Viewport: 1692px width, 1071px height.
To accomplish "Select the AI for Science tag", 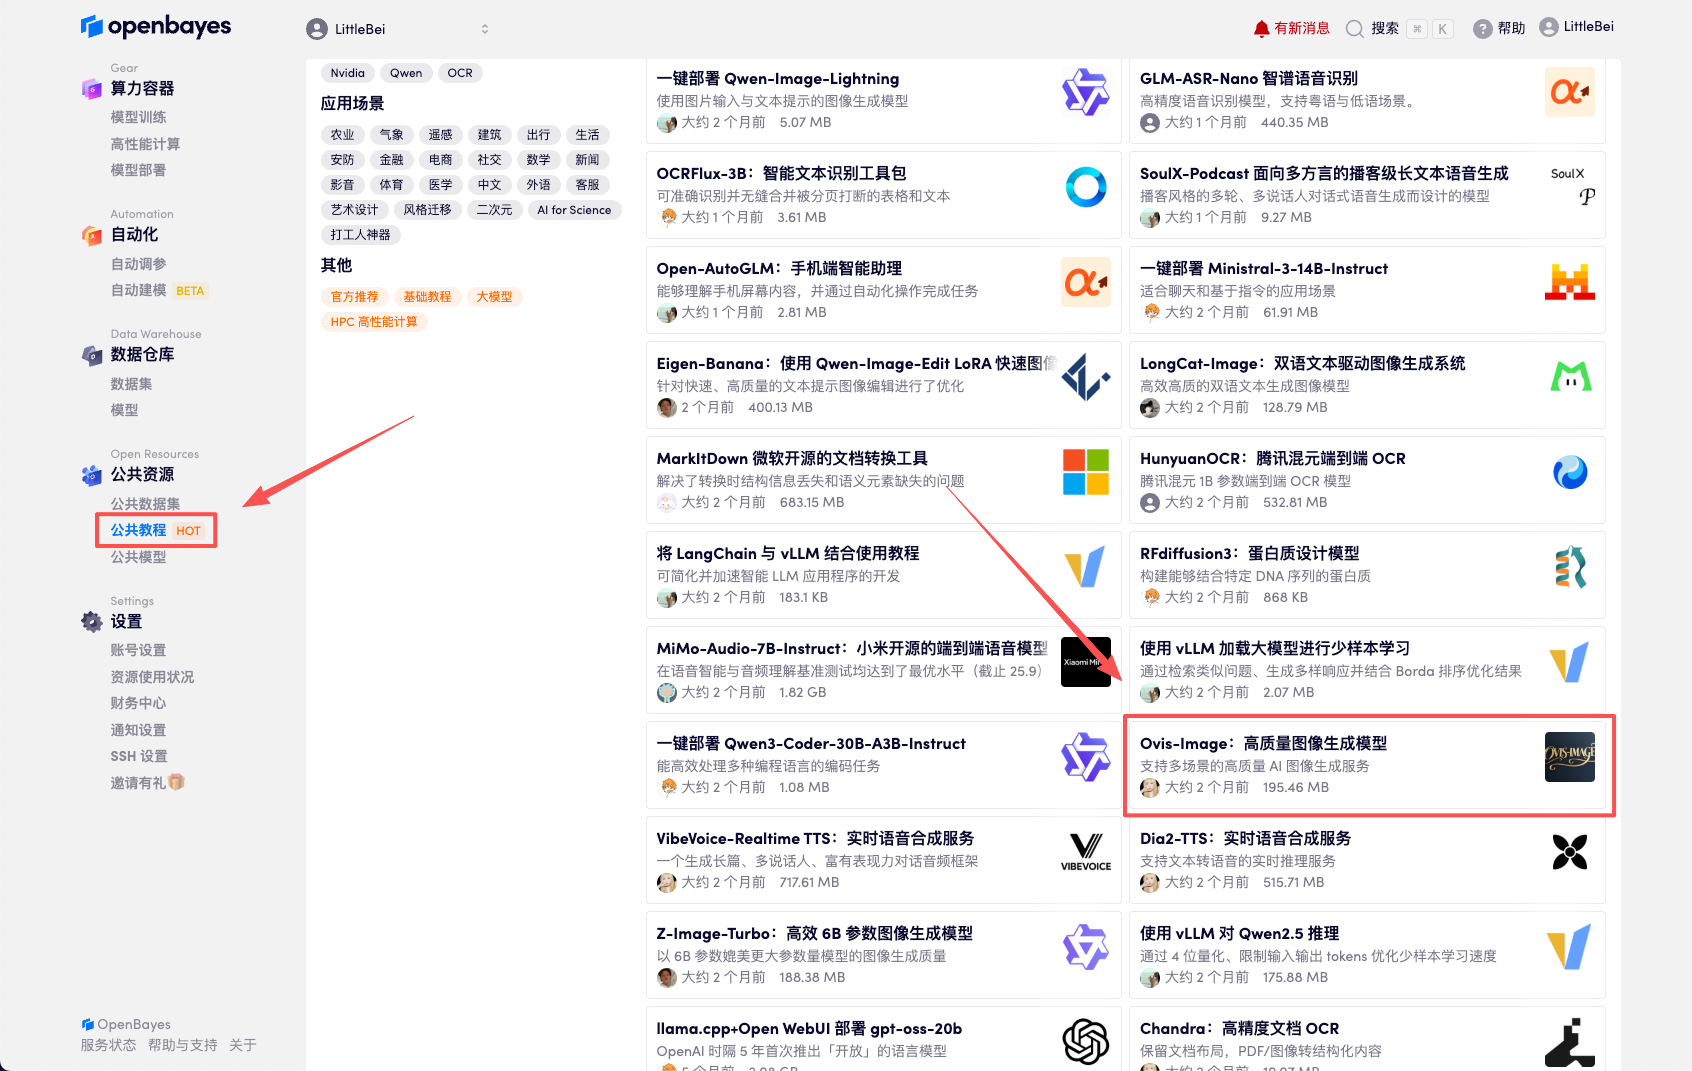I will click(x=574, y=210).
